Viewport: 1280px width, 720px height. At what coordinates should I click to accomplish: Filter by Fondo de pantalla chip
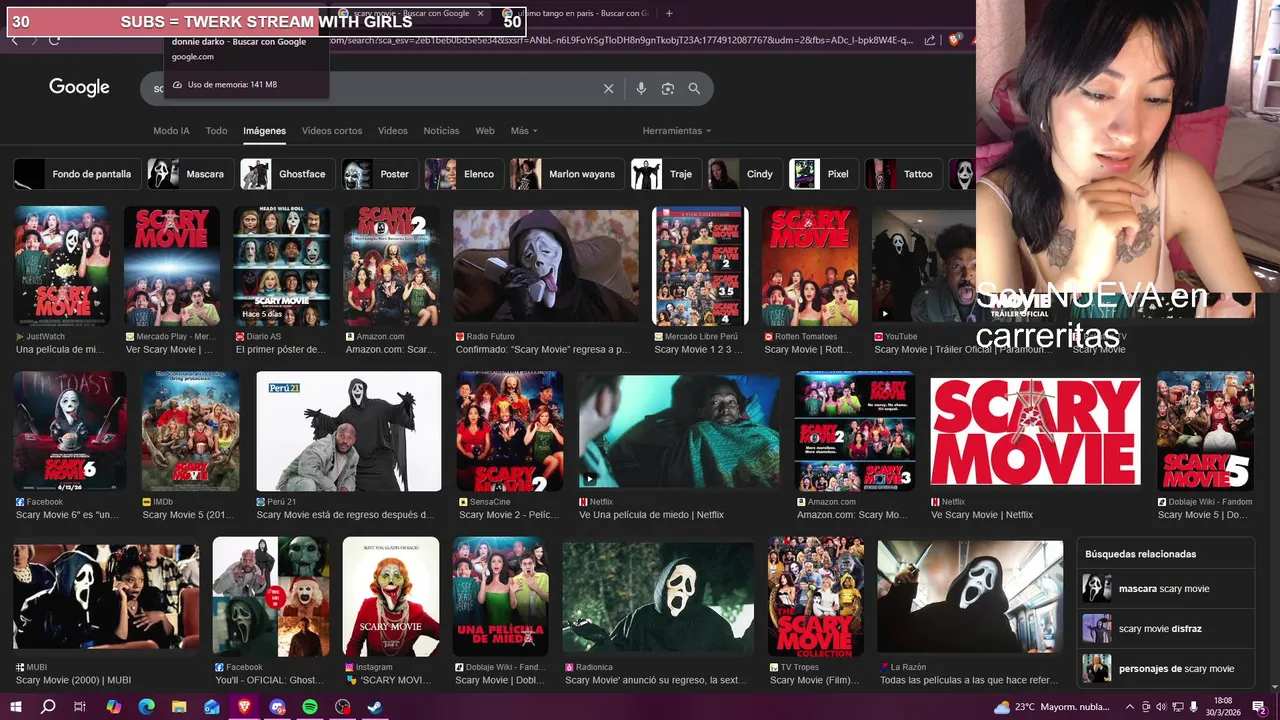coord(76,174)
